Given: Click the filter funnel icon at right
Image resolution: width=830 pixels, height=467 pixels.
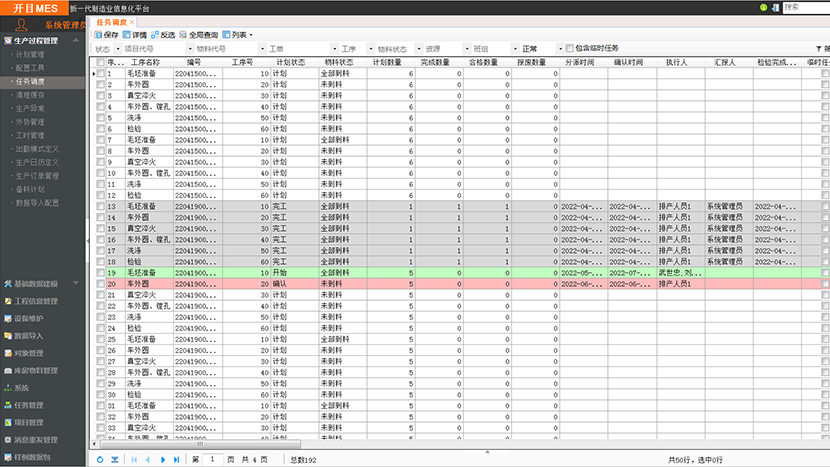Looking at the screenshot, I should coord(821,48).
